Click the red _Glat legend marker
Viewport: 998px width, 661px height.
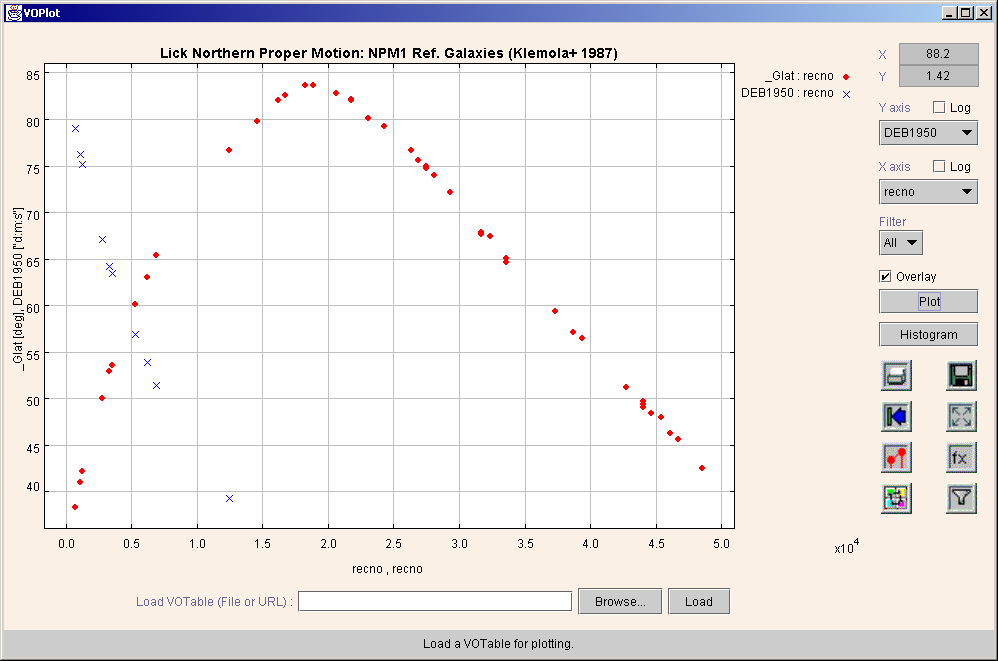[846, 76]
